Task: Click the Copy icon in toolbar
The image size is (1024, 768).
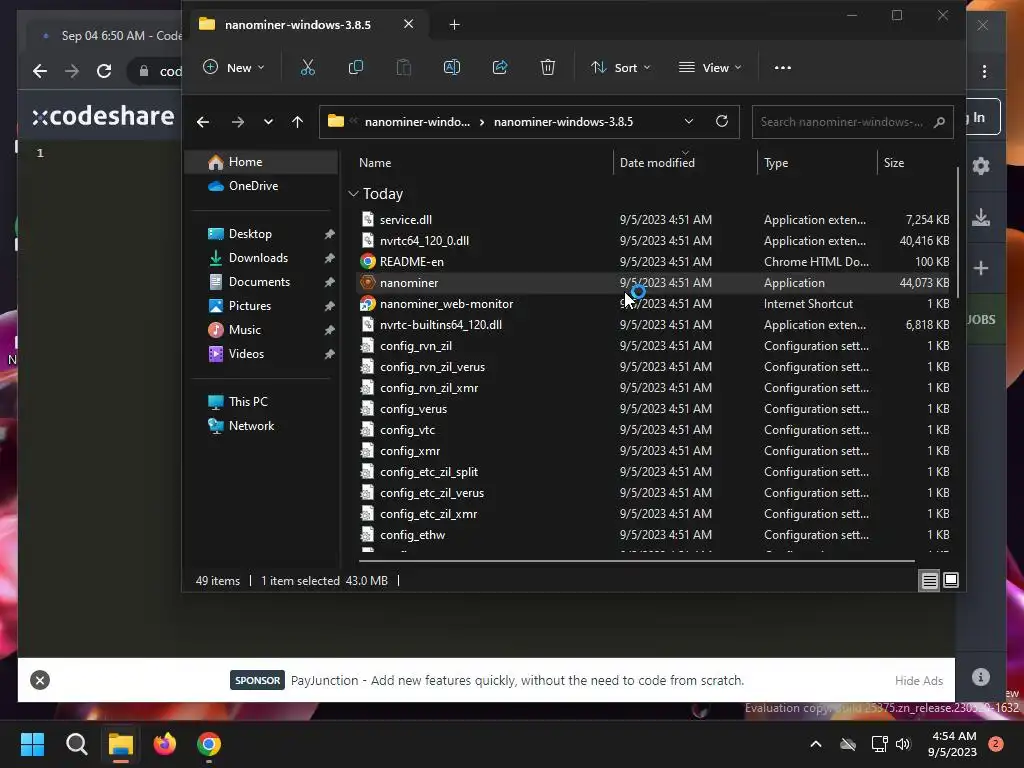Action: pyautogui.click(x=356, y=67)
